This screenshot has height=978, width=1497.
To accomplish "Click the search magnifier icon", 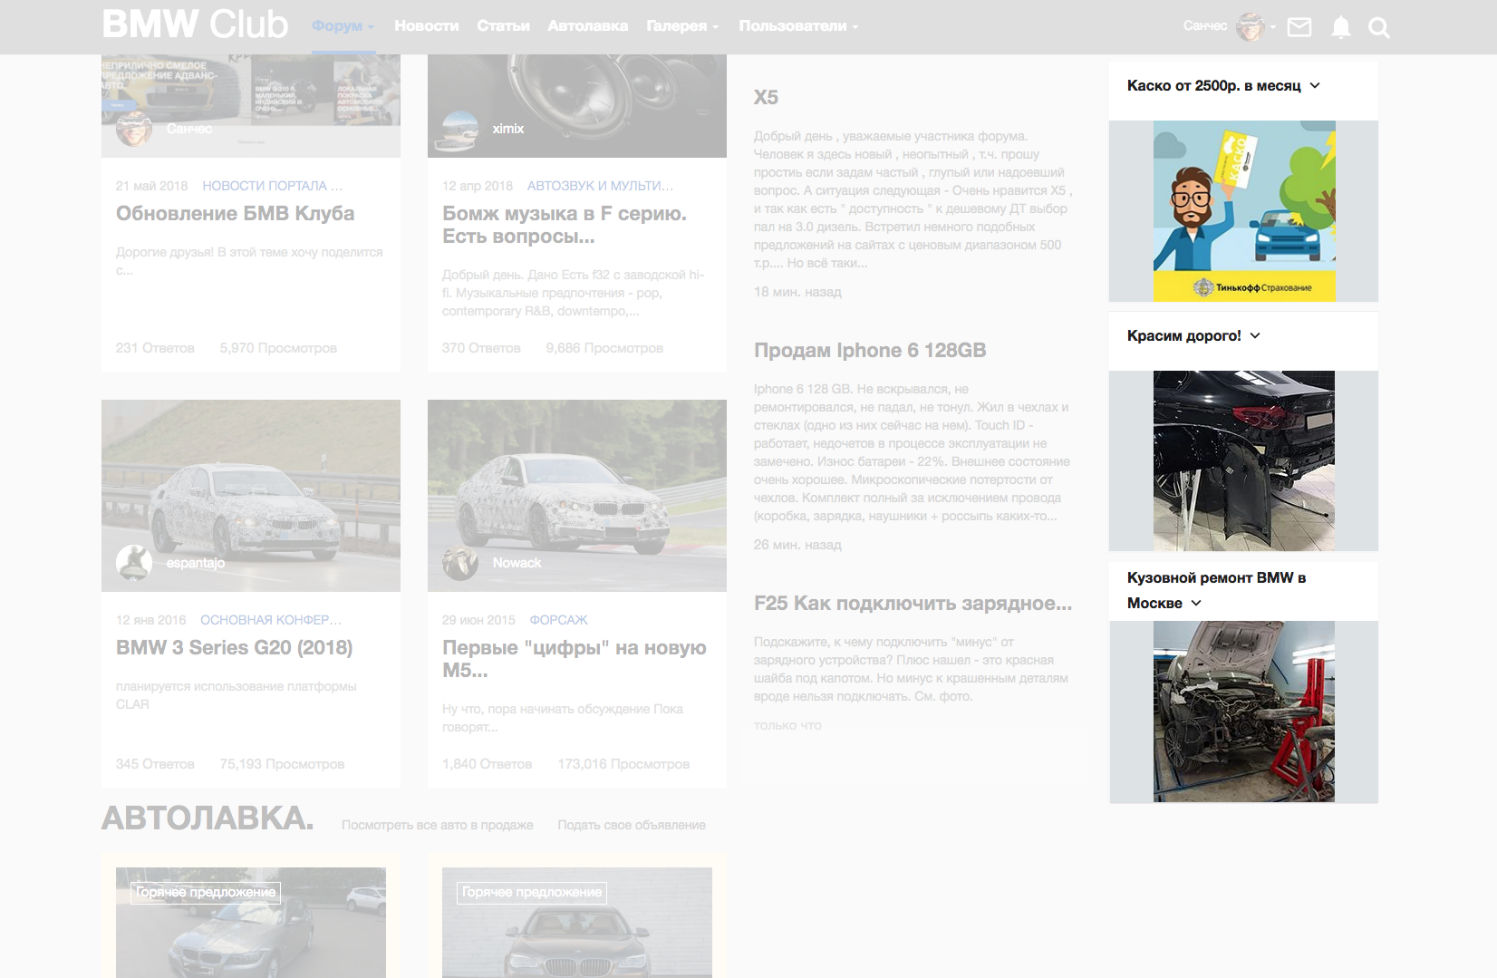I will pos(1379,28).
